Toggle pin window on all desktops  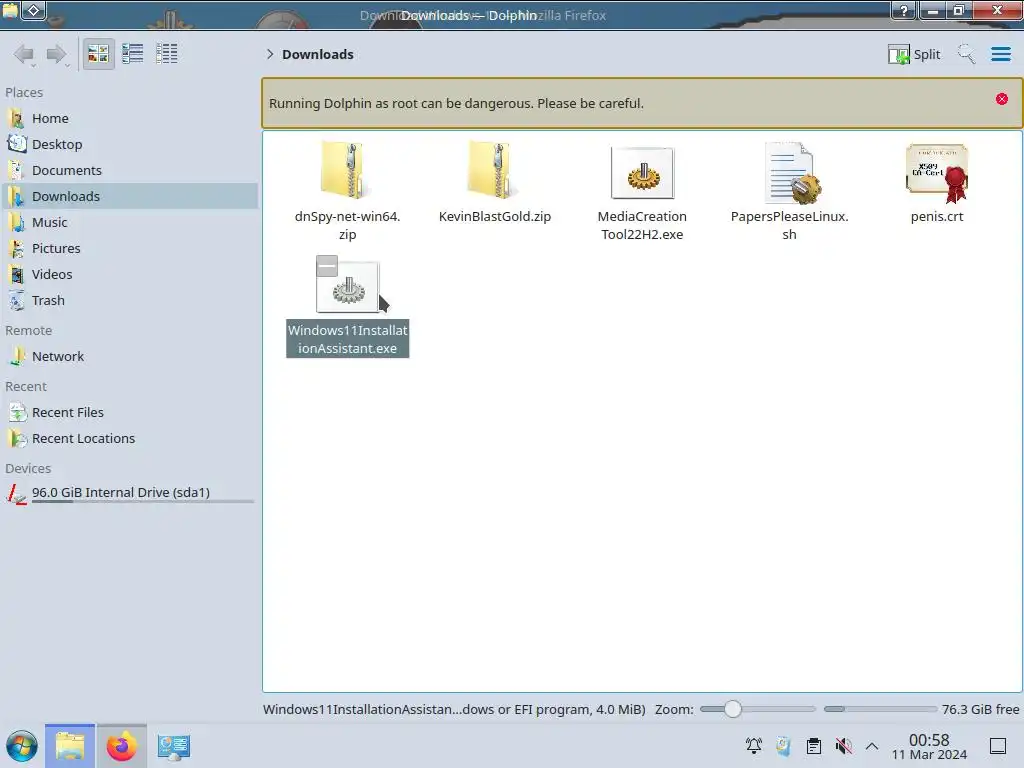pos(34,10)
